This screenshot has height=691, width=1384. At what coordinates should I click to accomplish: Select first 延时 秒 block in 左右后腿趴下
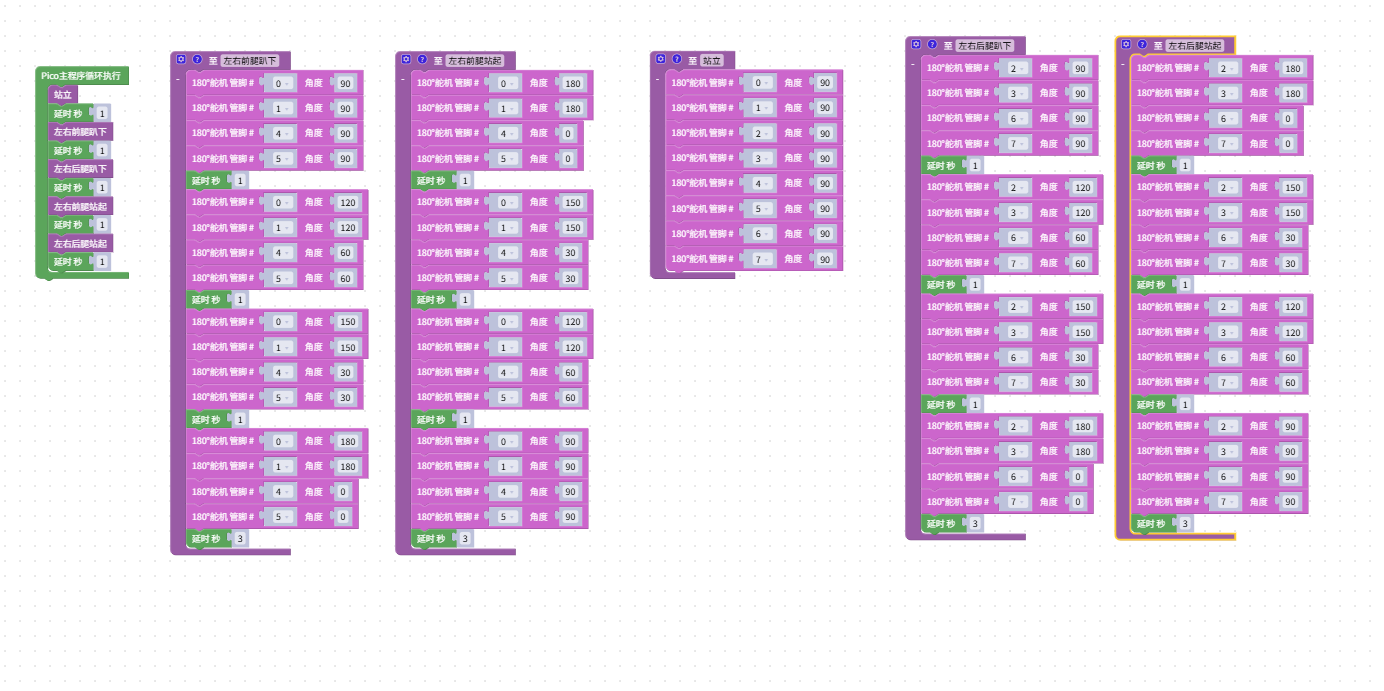943,165
